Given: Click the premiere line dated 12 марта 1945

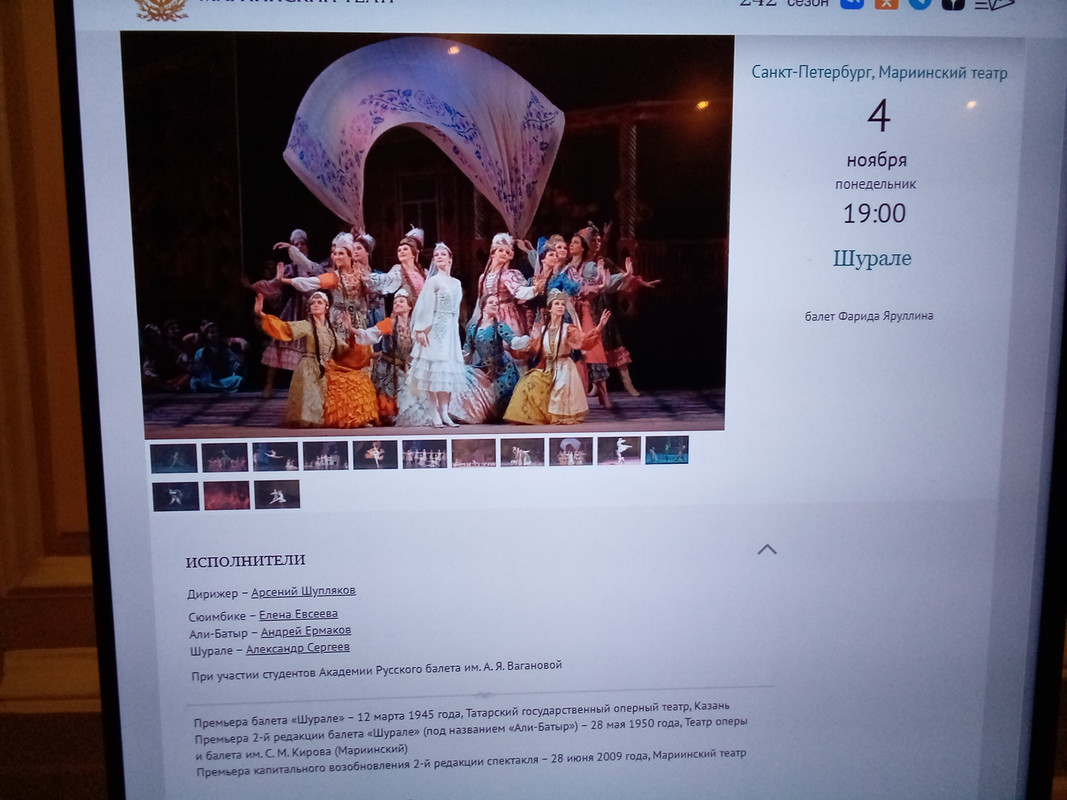Looking at the screenshot, I should (461, 714).
